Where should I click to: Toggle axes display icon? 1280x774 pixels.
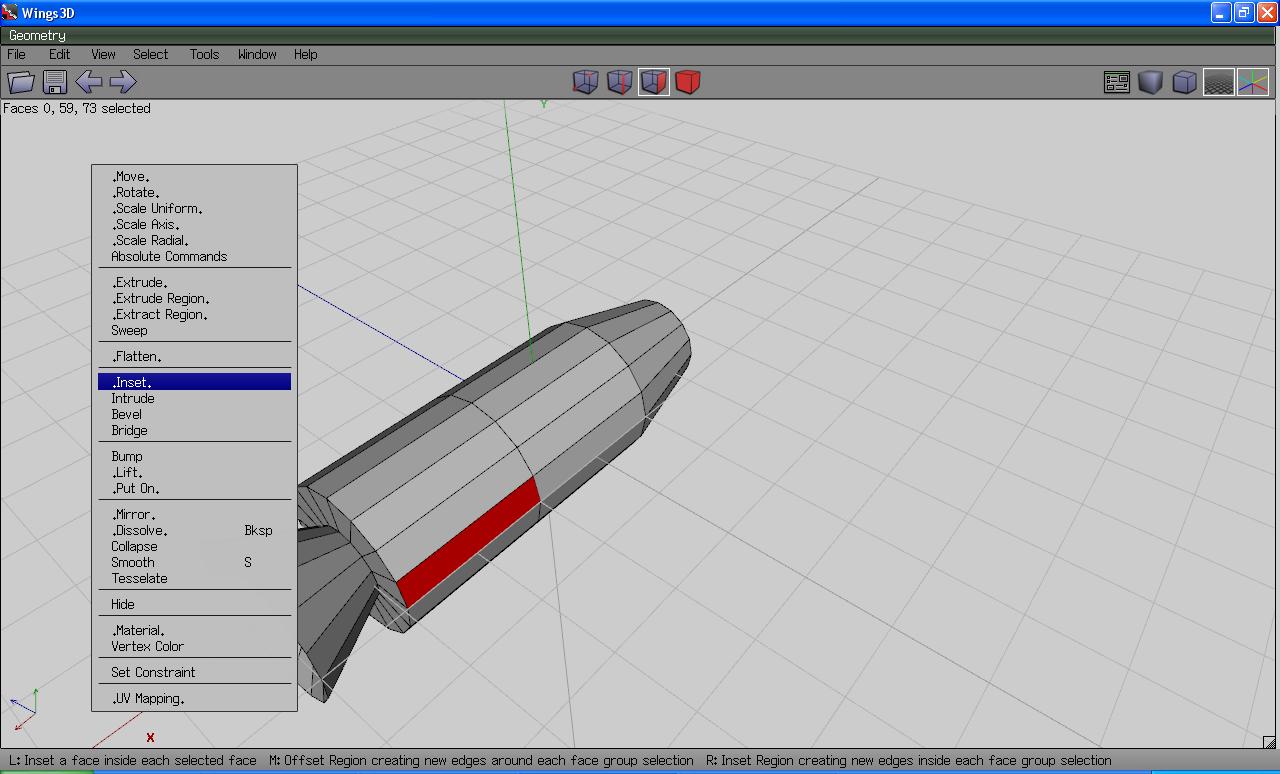coord(1252,82)
